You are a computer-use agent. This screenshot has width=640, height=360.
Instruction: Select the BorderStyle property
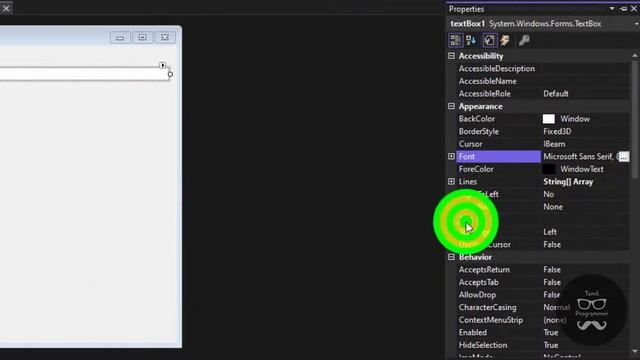[478, 131]
